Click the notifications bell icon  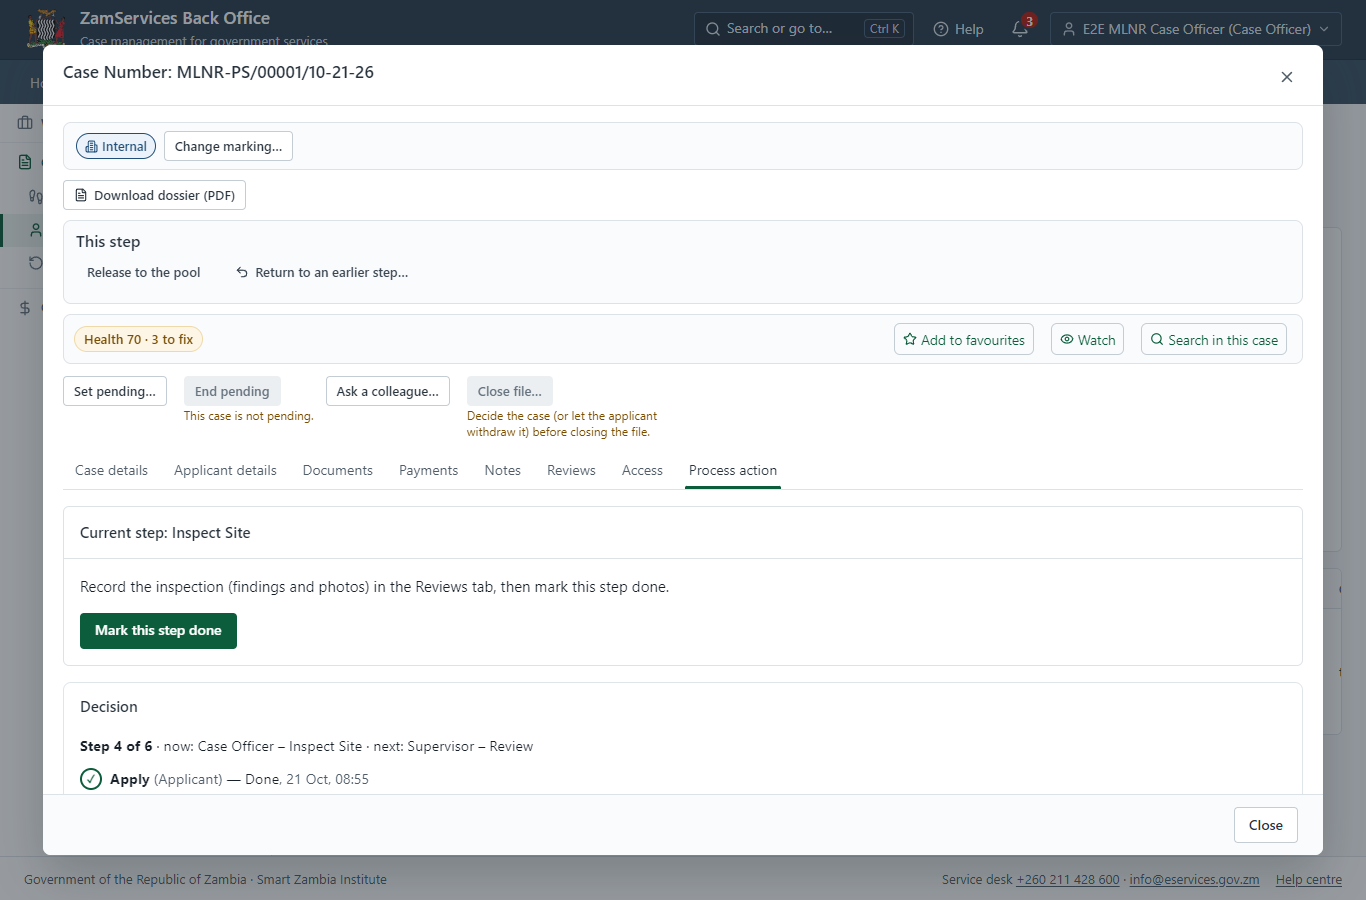click(x=1020, y=29)
